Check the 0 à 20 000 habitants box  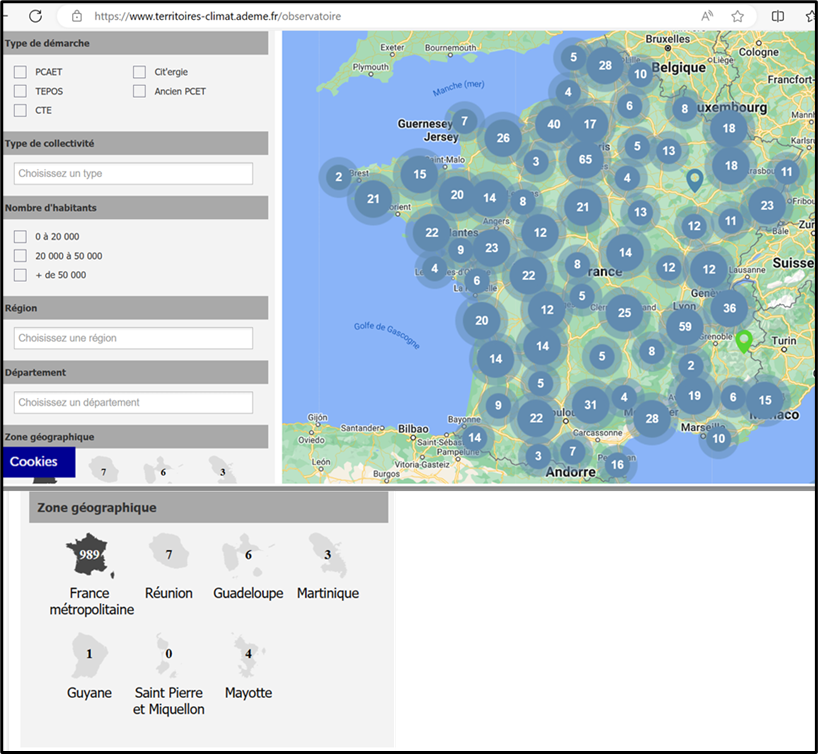coord(20,237)
